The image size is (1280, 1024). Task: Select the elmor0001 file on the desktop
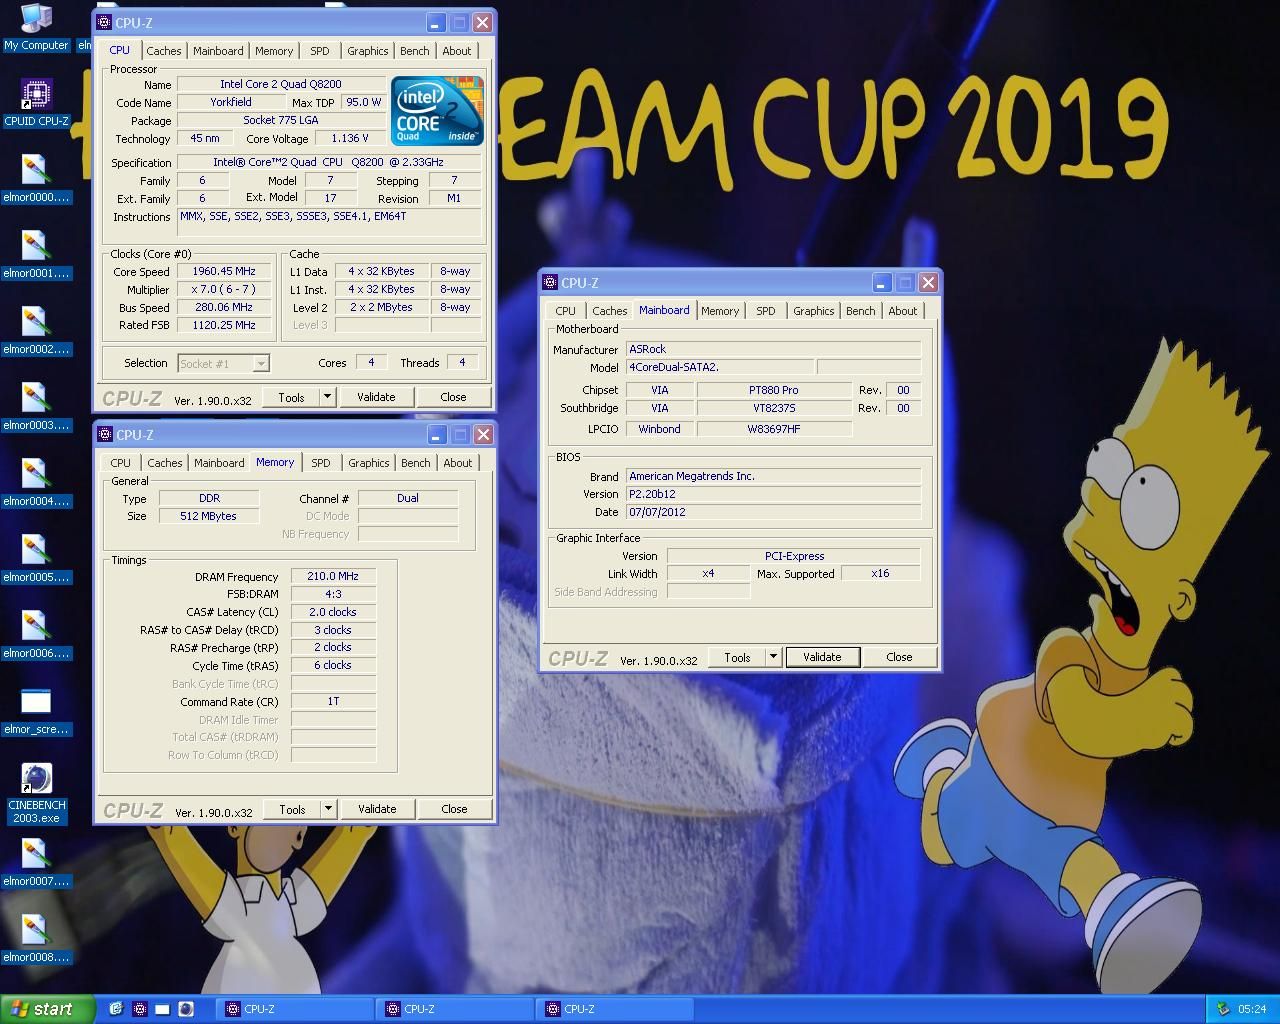point(36,255)
